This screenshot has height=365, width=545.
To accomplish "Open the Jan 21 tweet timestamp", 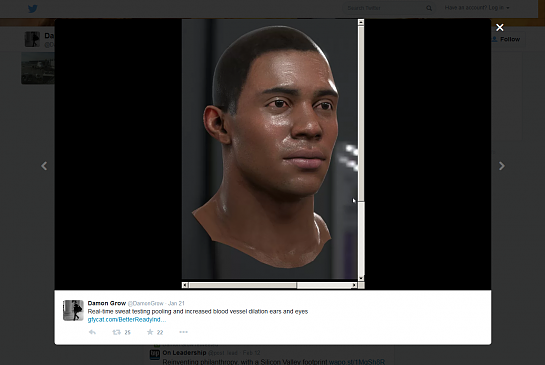I will click(176, 303).
